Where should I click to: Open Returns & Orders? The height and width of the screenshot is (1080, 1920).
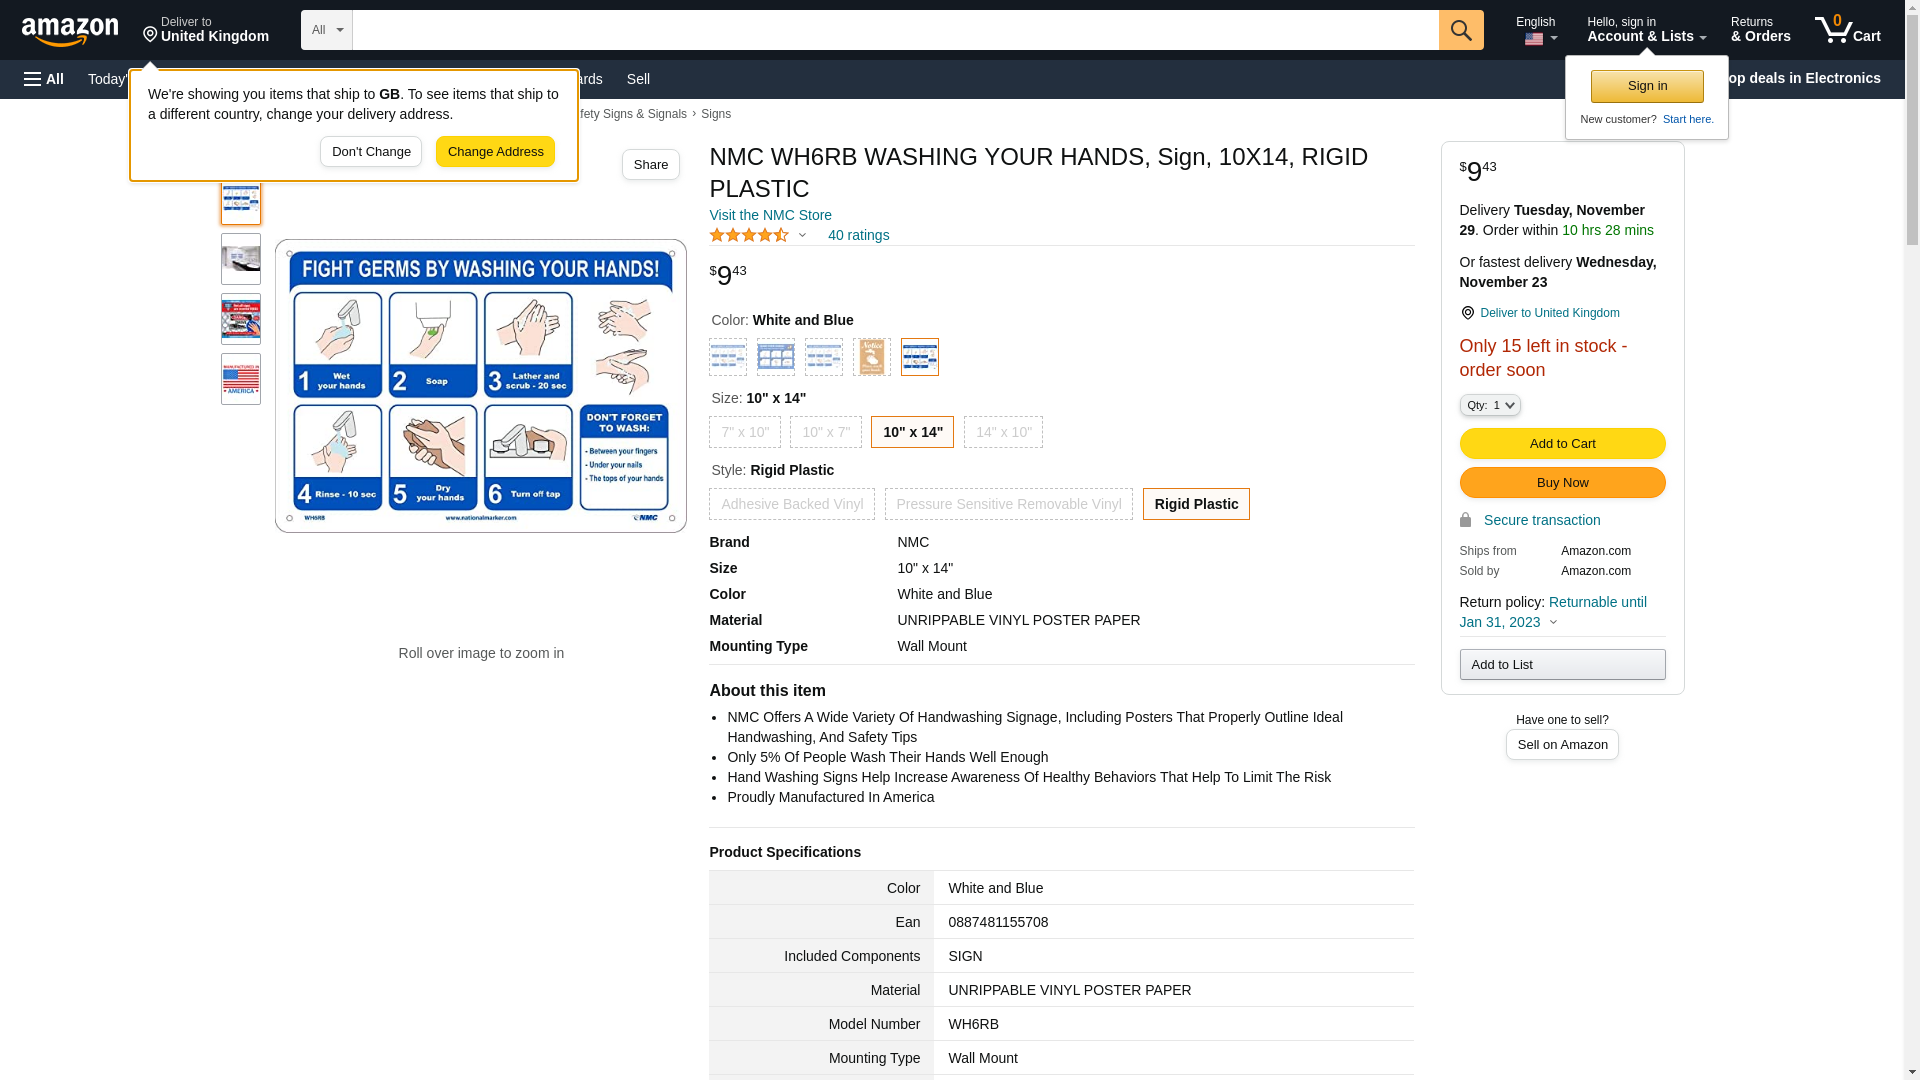click(x=1760, y=30)
